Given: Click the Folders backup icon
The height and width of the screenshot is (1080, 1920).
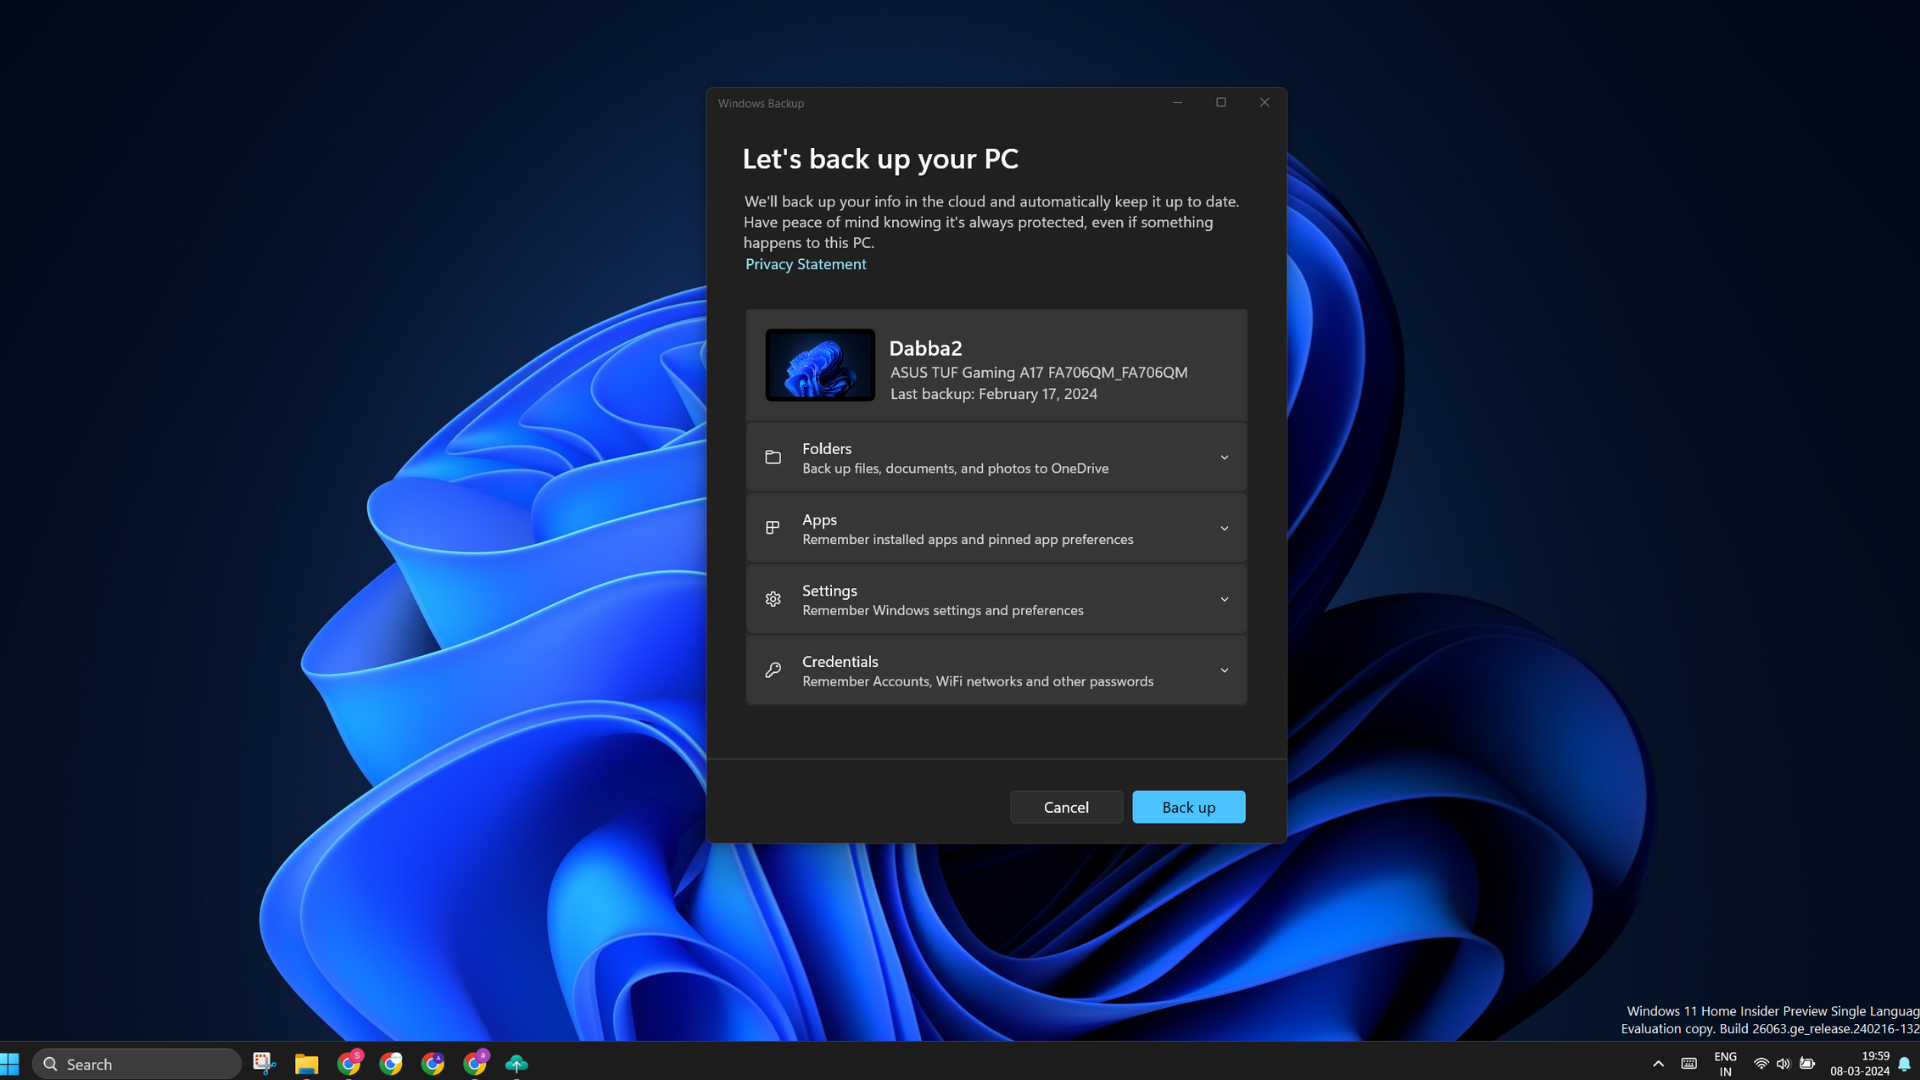Looking at the screenshot, I should [773, 456].
